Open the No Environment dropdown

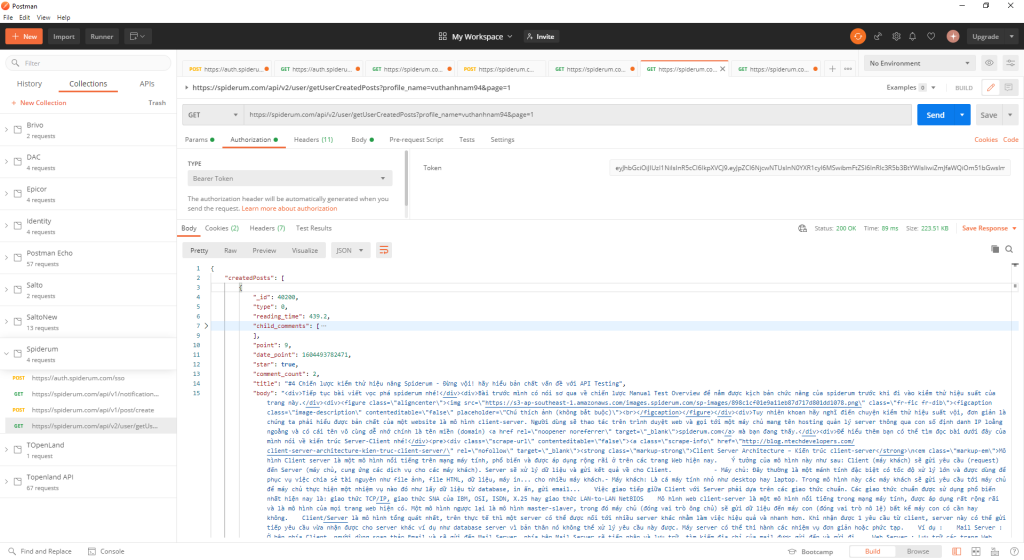pyautogui.click(x=920, y=63)
